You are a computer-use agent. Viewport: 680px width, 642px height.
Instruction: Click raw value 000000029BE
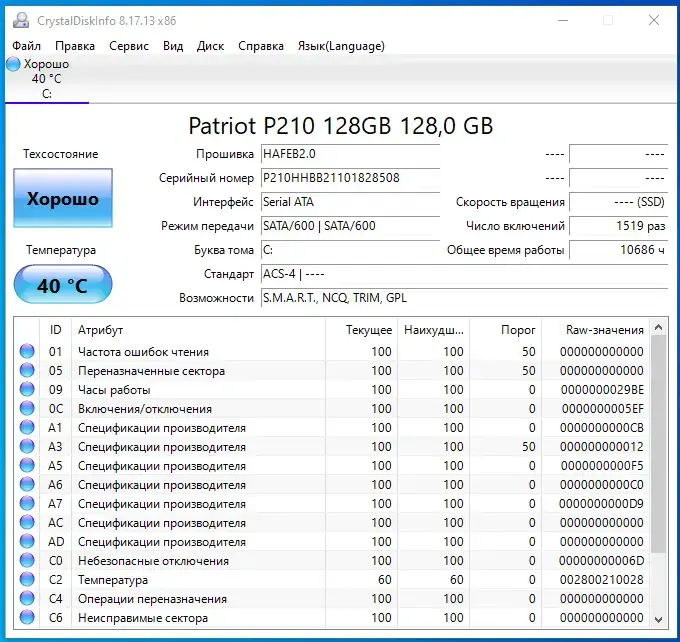point(602,390)
